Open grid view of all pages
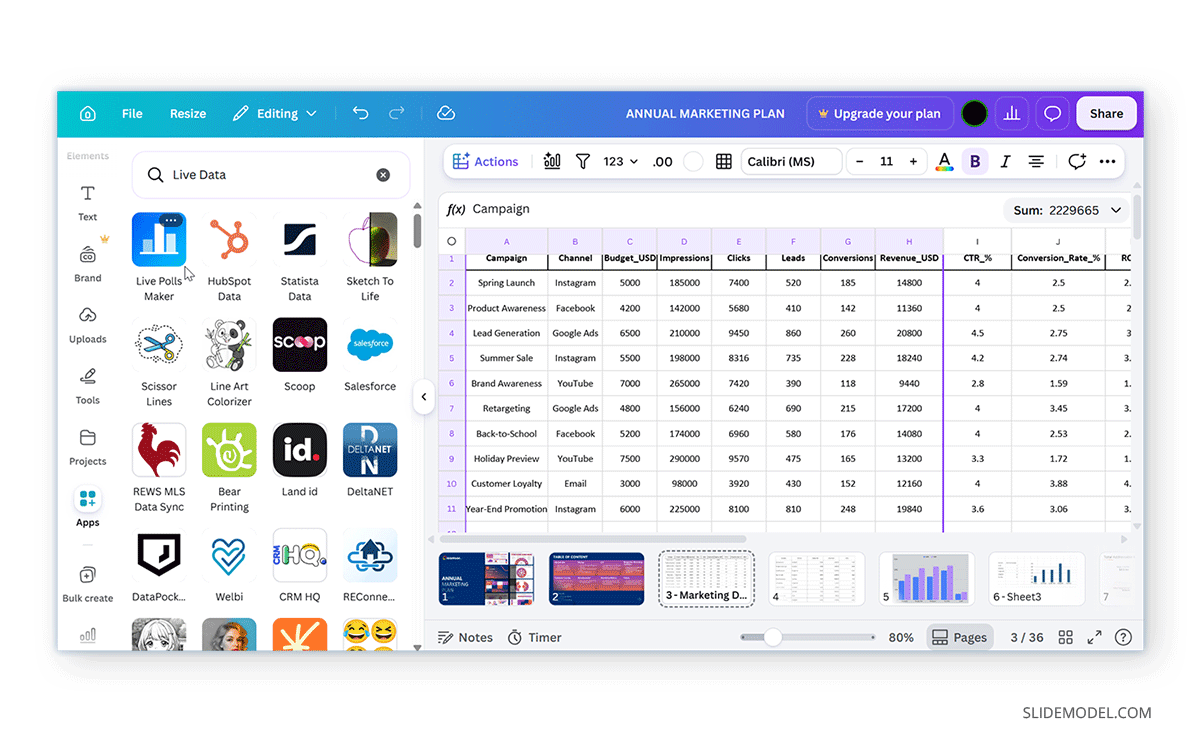Screen dimensions: 1200x743 pos(1066,637)
